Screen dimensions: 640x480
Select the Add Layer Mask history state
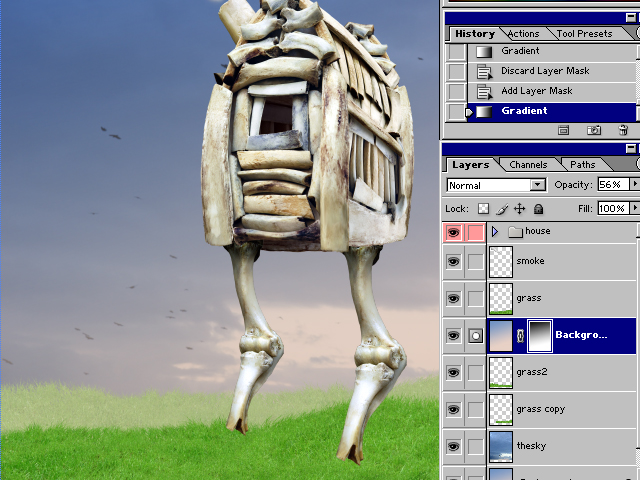(536, 91)
